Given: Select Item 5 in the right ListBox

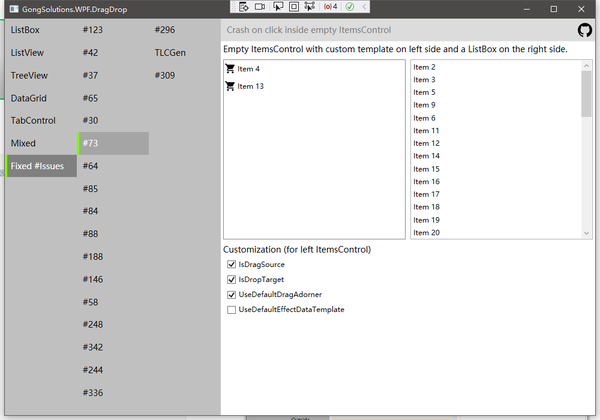Looking at the screenshot, I should pyautogui.click(x=496, y=93).
